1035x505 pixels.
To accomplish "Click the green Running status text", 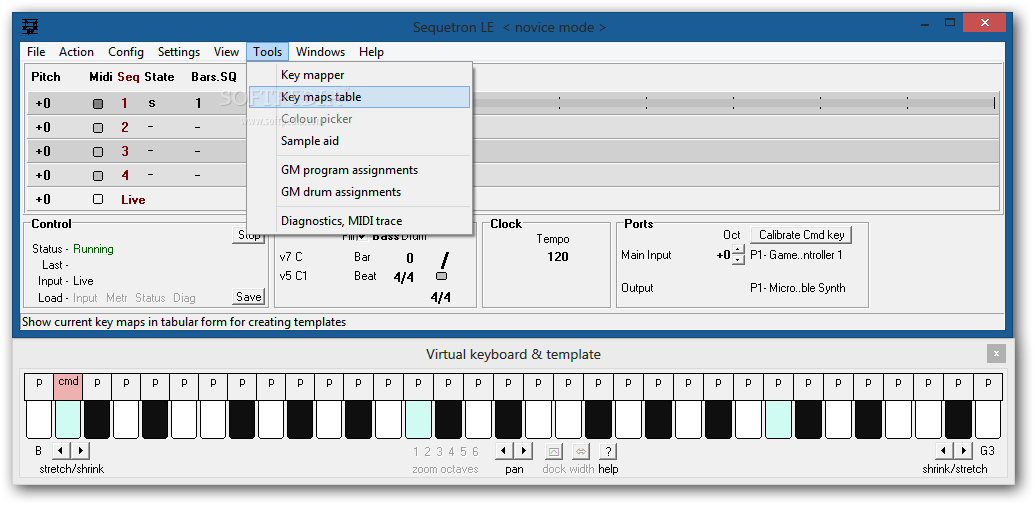I will tap(93, 249).
